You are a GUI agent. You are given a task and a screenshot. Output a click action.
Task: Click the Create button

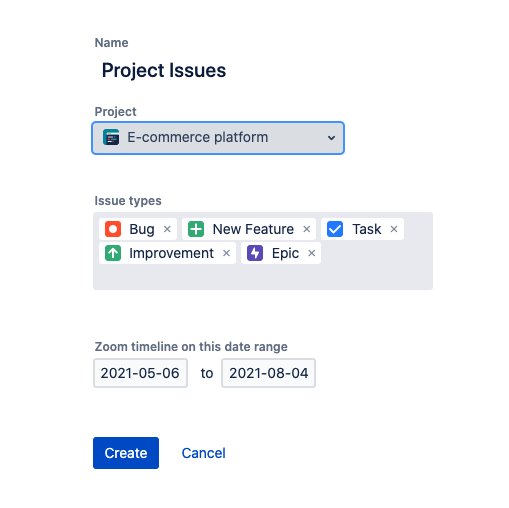[x=126, y=453]
